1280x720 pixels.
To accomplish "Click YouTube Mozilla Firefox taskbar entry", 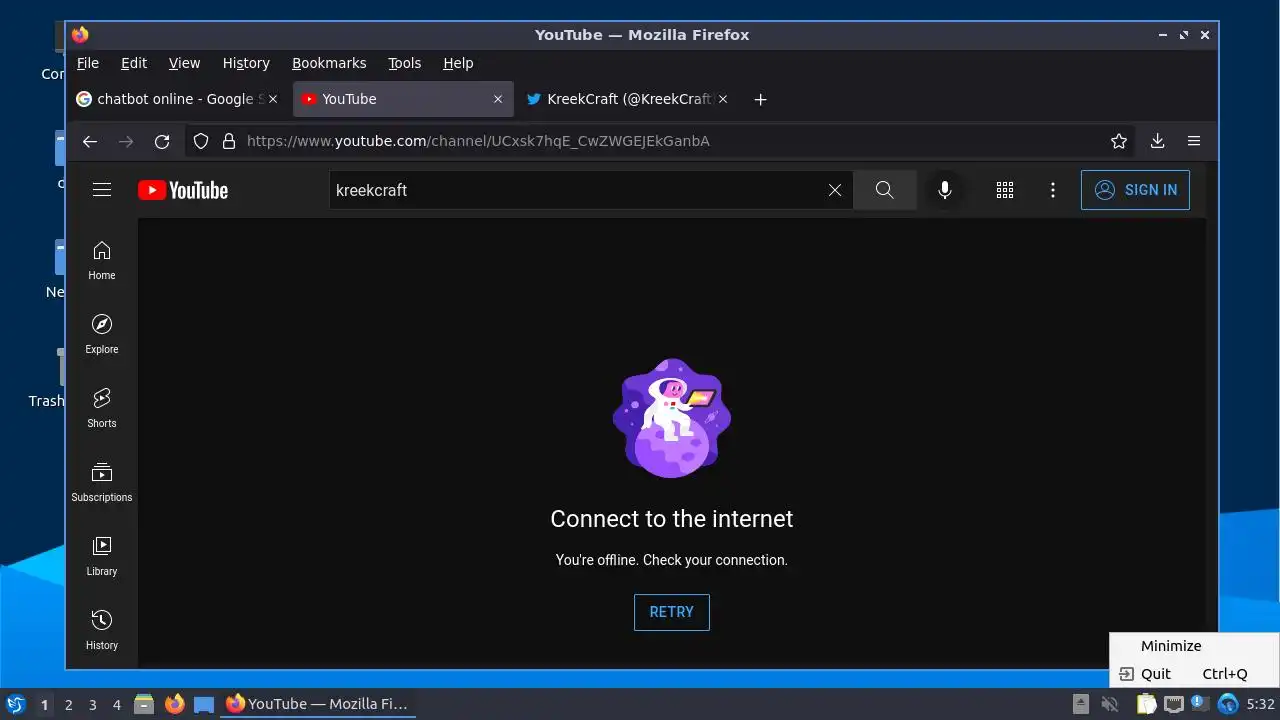I will click(318, 704).
